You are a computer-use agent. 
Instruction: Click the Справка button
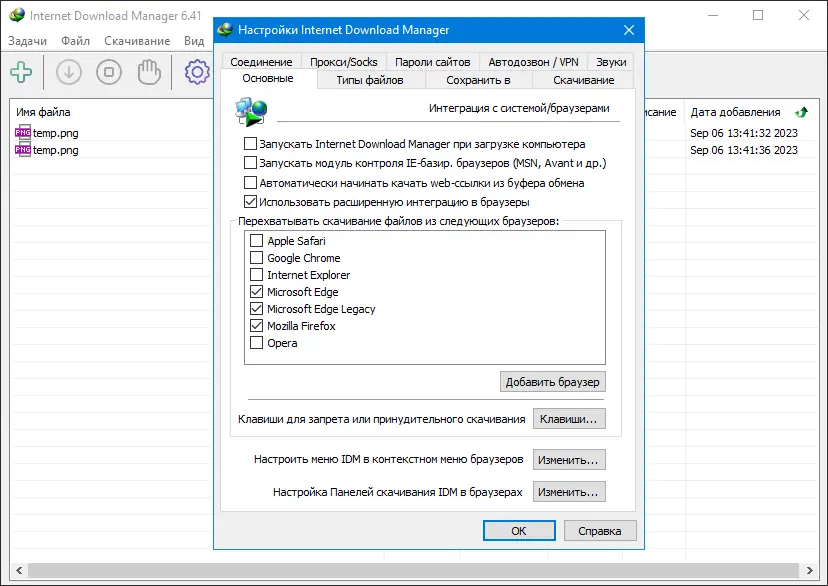pos(600,531)
